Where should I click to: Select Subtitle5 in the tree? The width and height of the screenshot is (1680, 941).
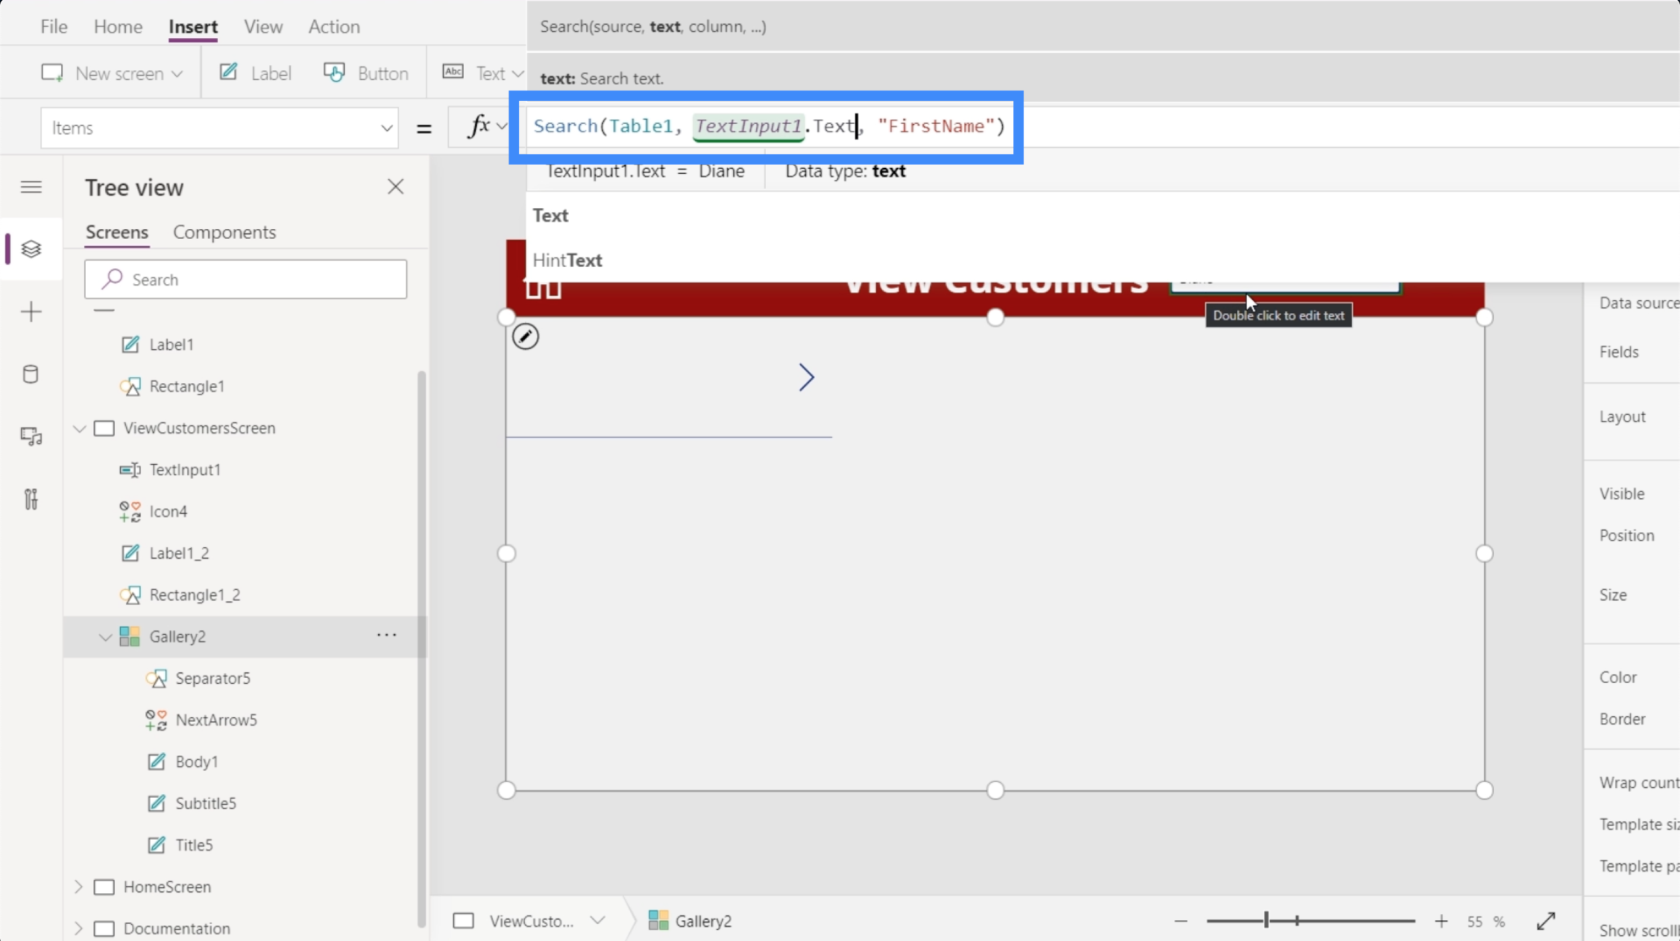click(x=206, y=803)
